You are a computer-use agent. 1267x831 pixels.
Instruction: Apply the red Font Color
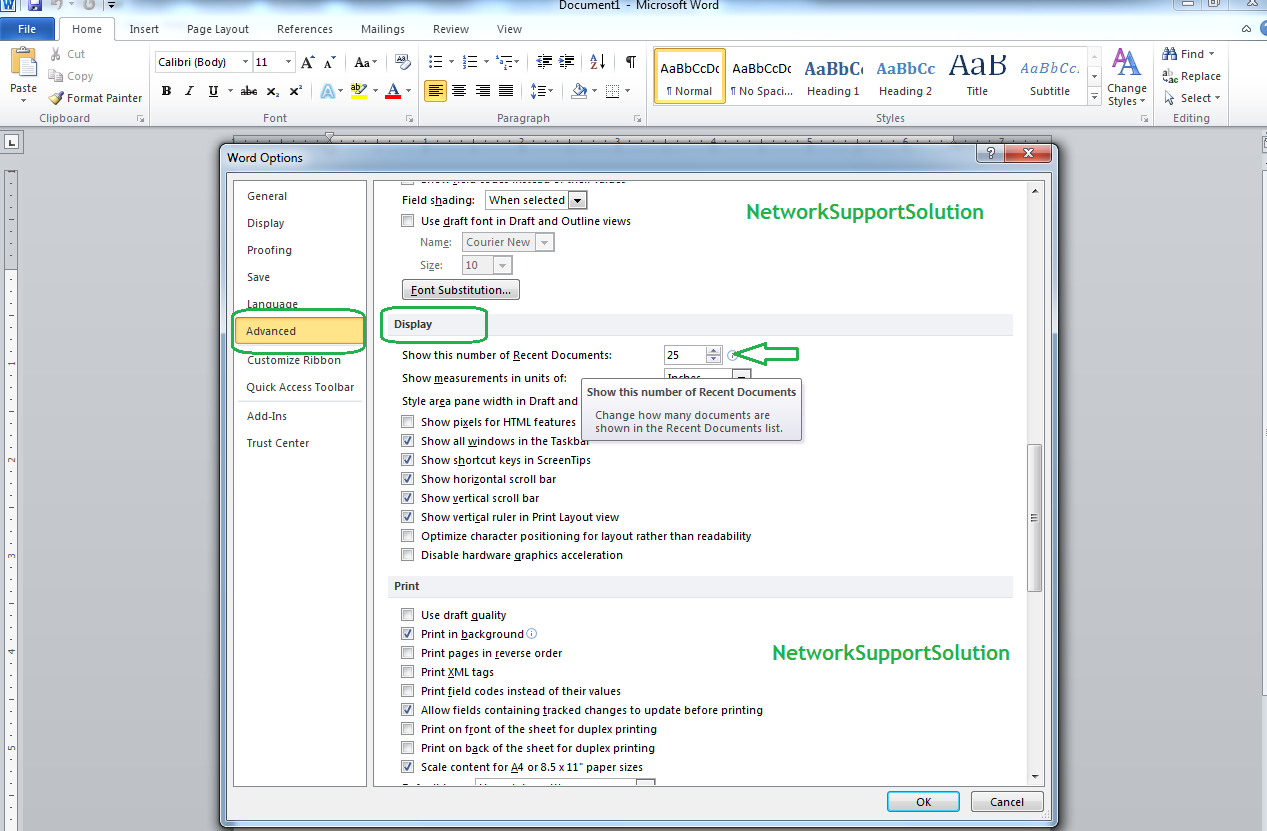pos(393,91)
